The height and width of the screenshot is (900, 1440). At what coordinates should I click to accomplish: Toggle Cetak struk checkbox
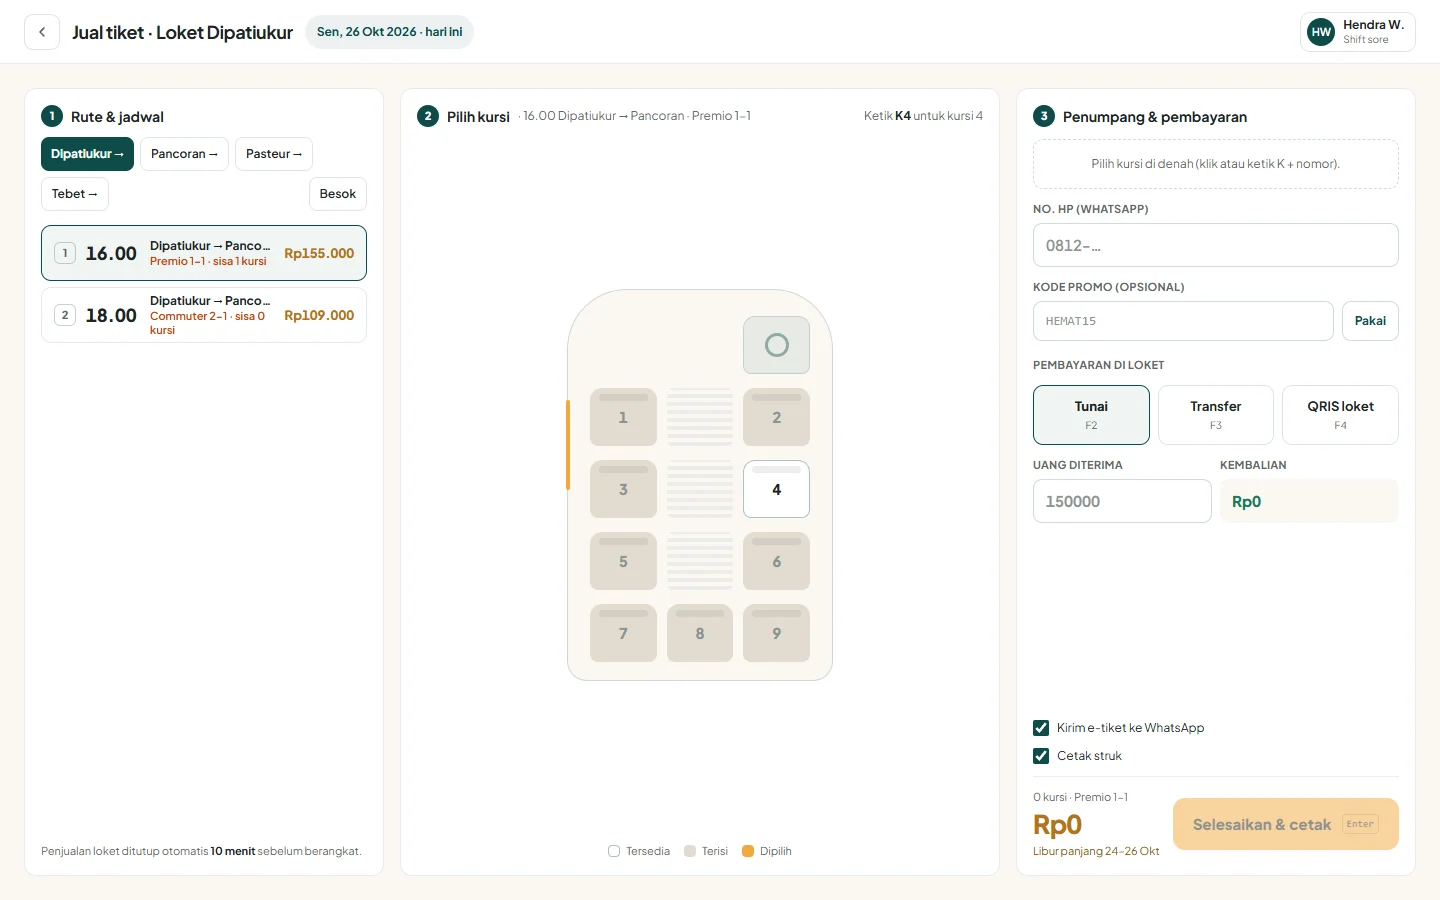click(1041, 756)
